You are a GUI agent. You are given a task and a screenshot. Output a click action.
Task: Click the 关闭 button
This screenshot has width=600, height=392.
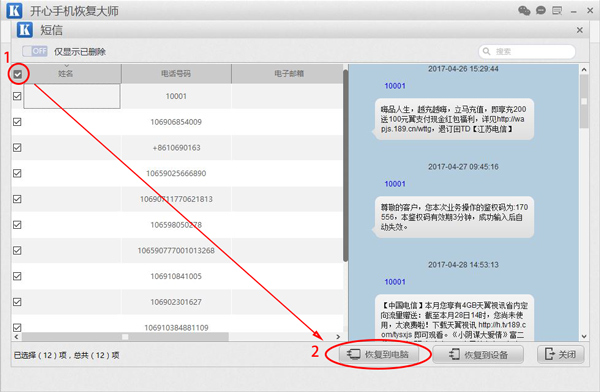point(561,354)
